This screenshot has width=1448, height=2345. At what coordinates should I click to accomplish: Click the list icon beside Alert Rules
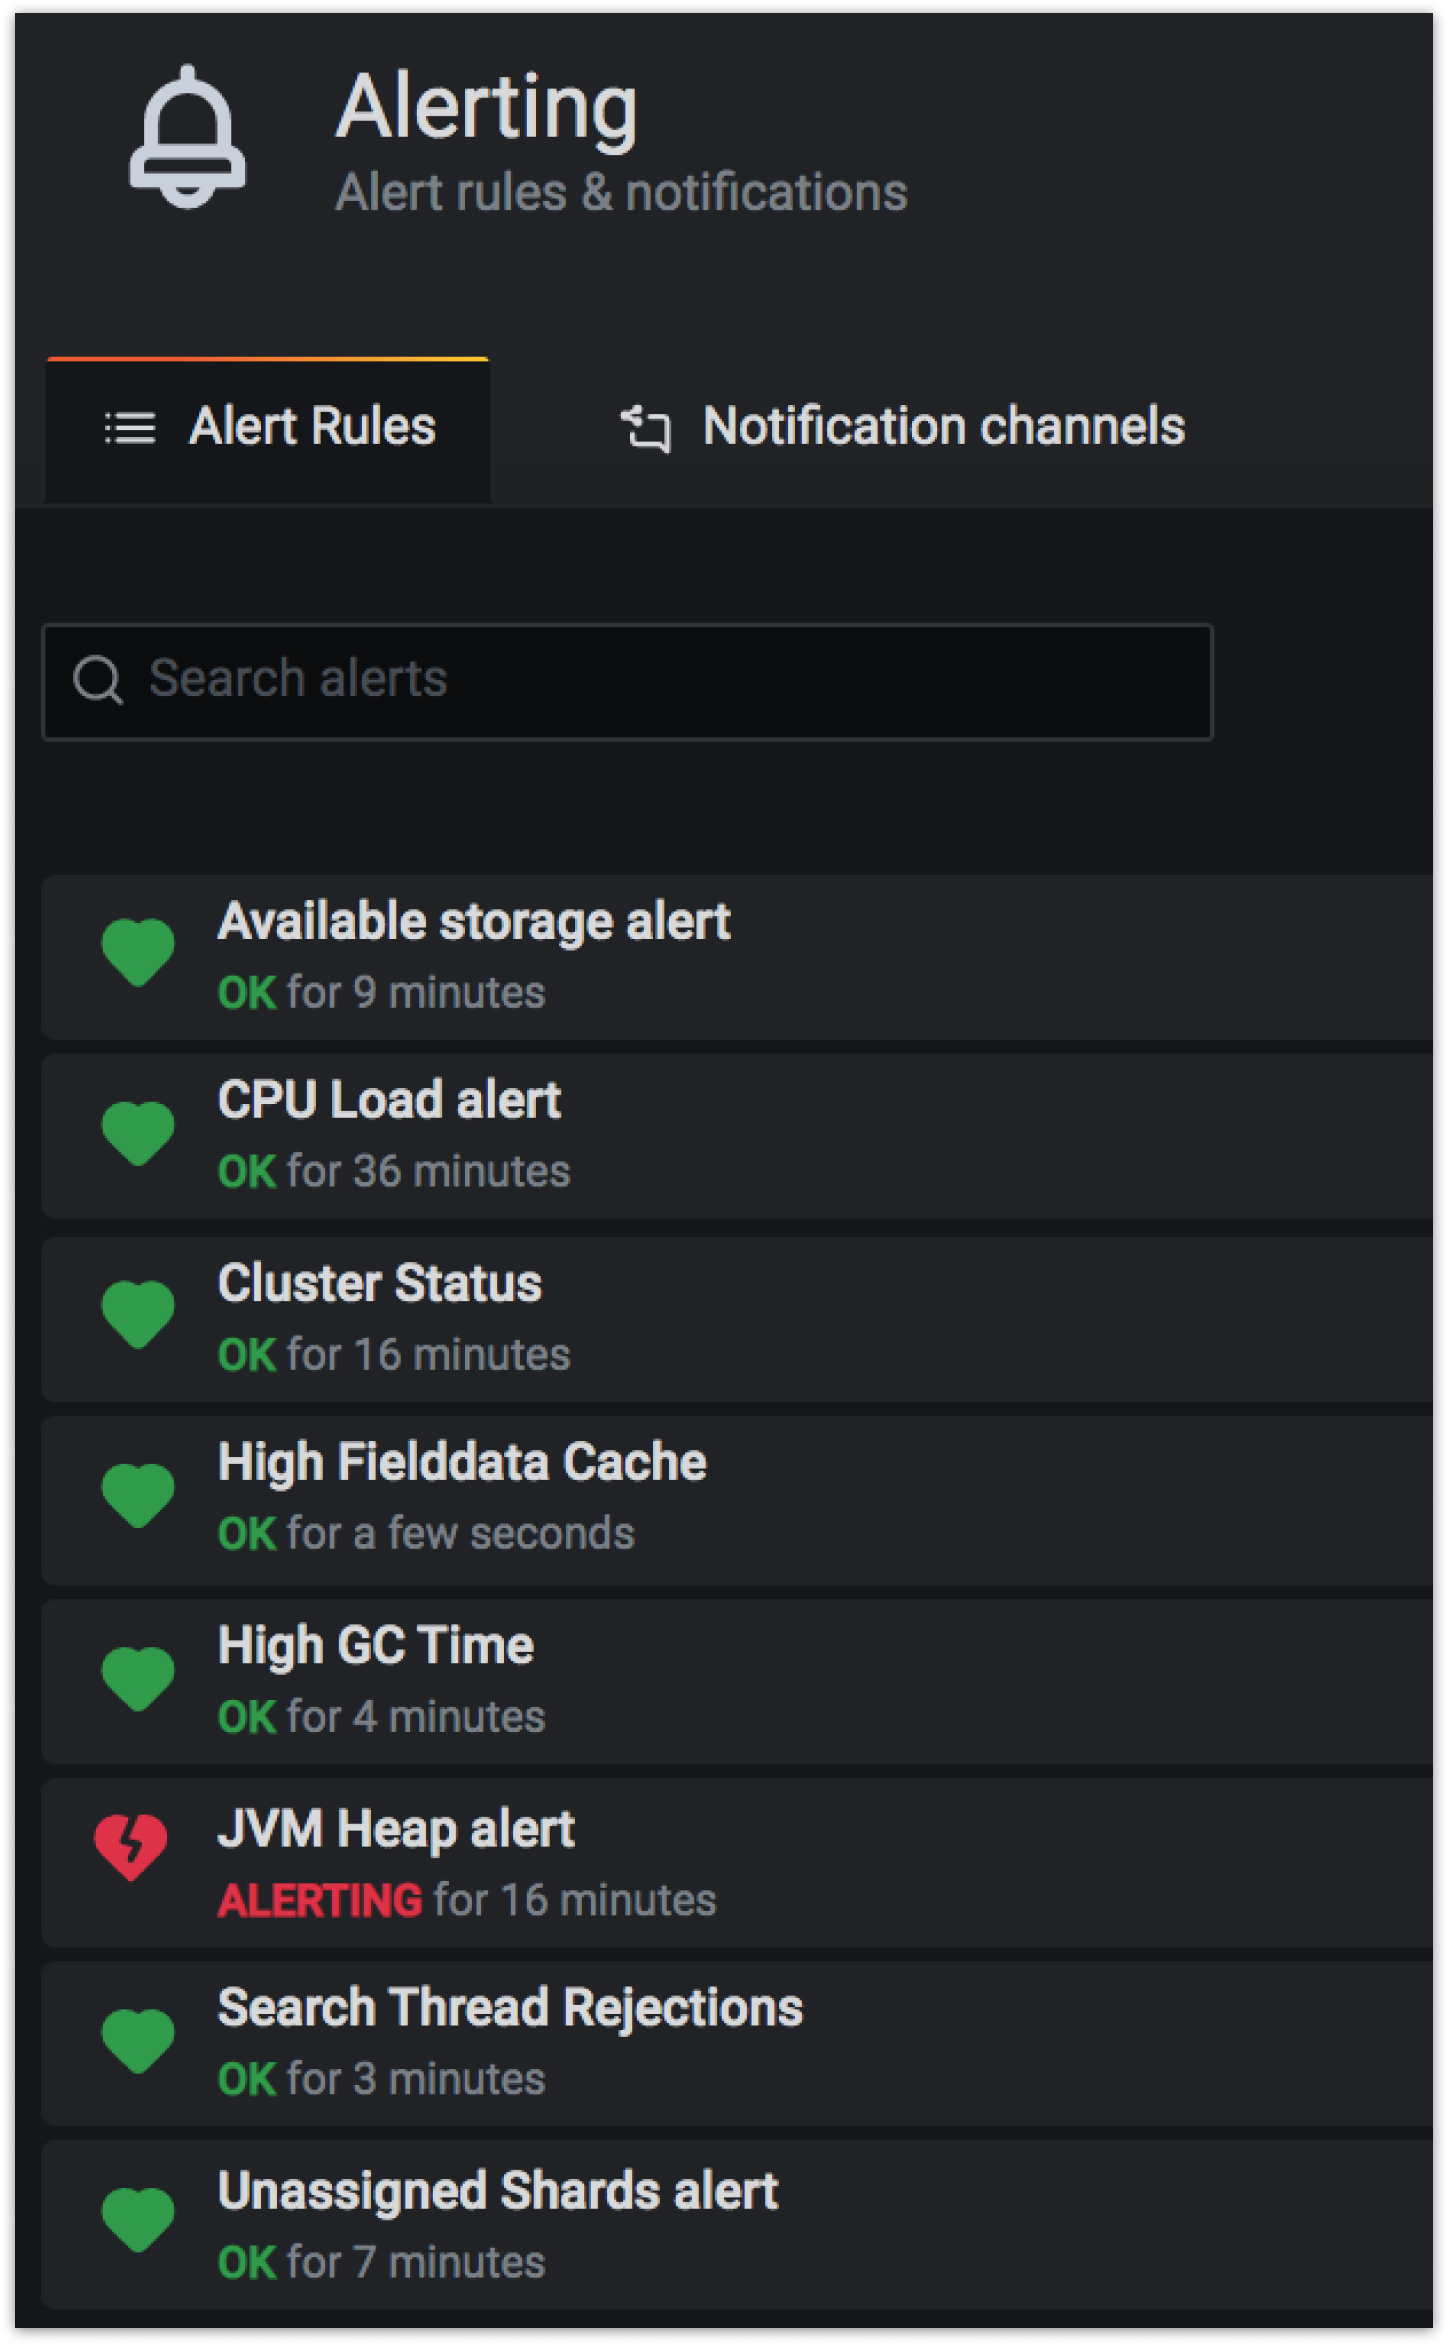point(130,428)
